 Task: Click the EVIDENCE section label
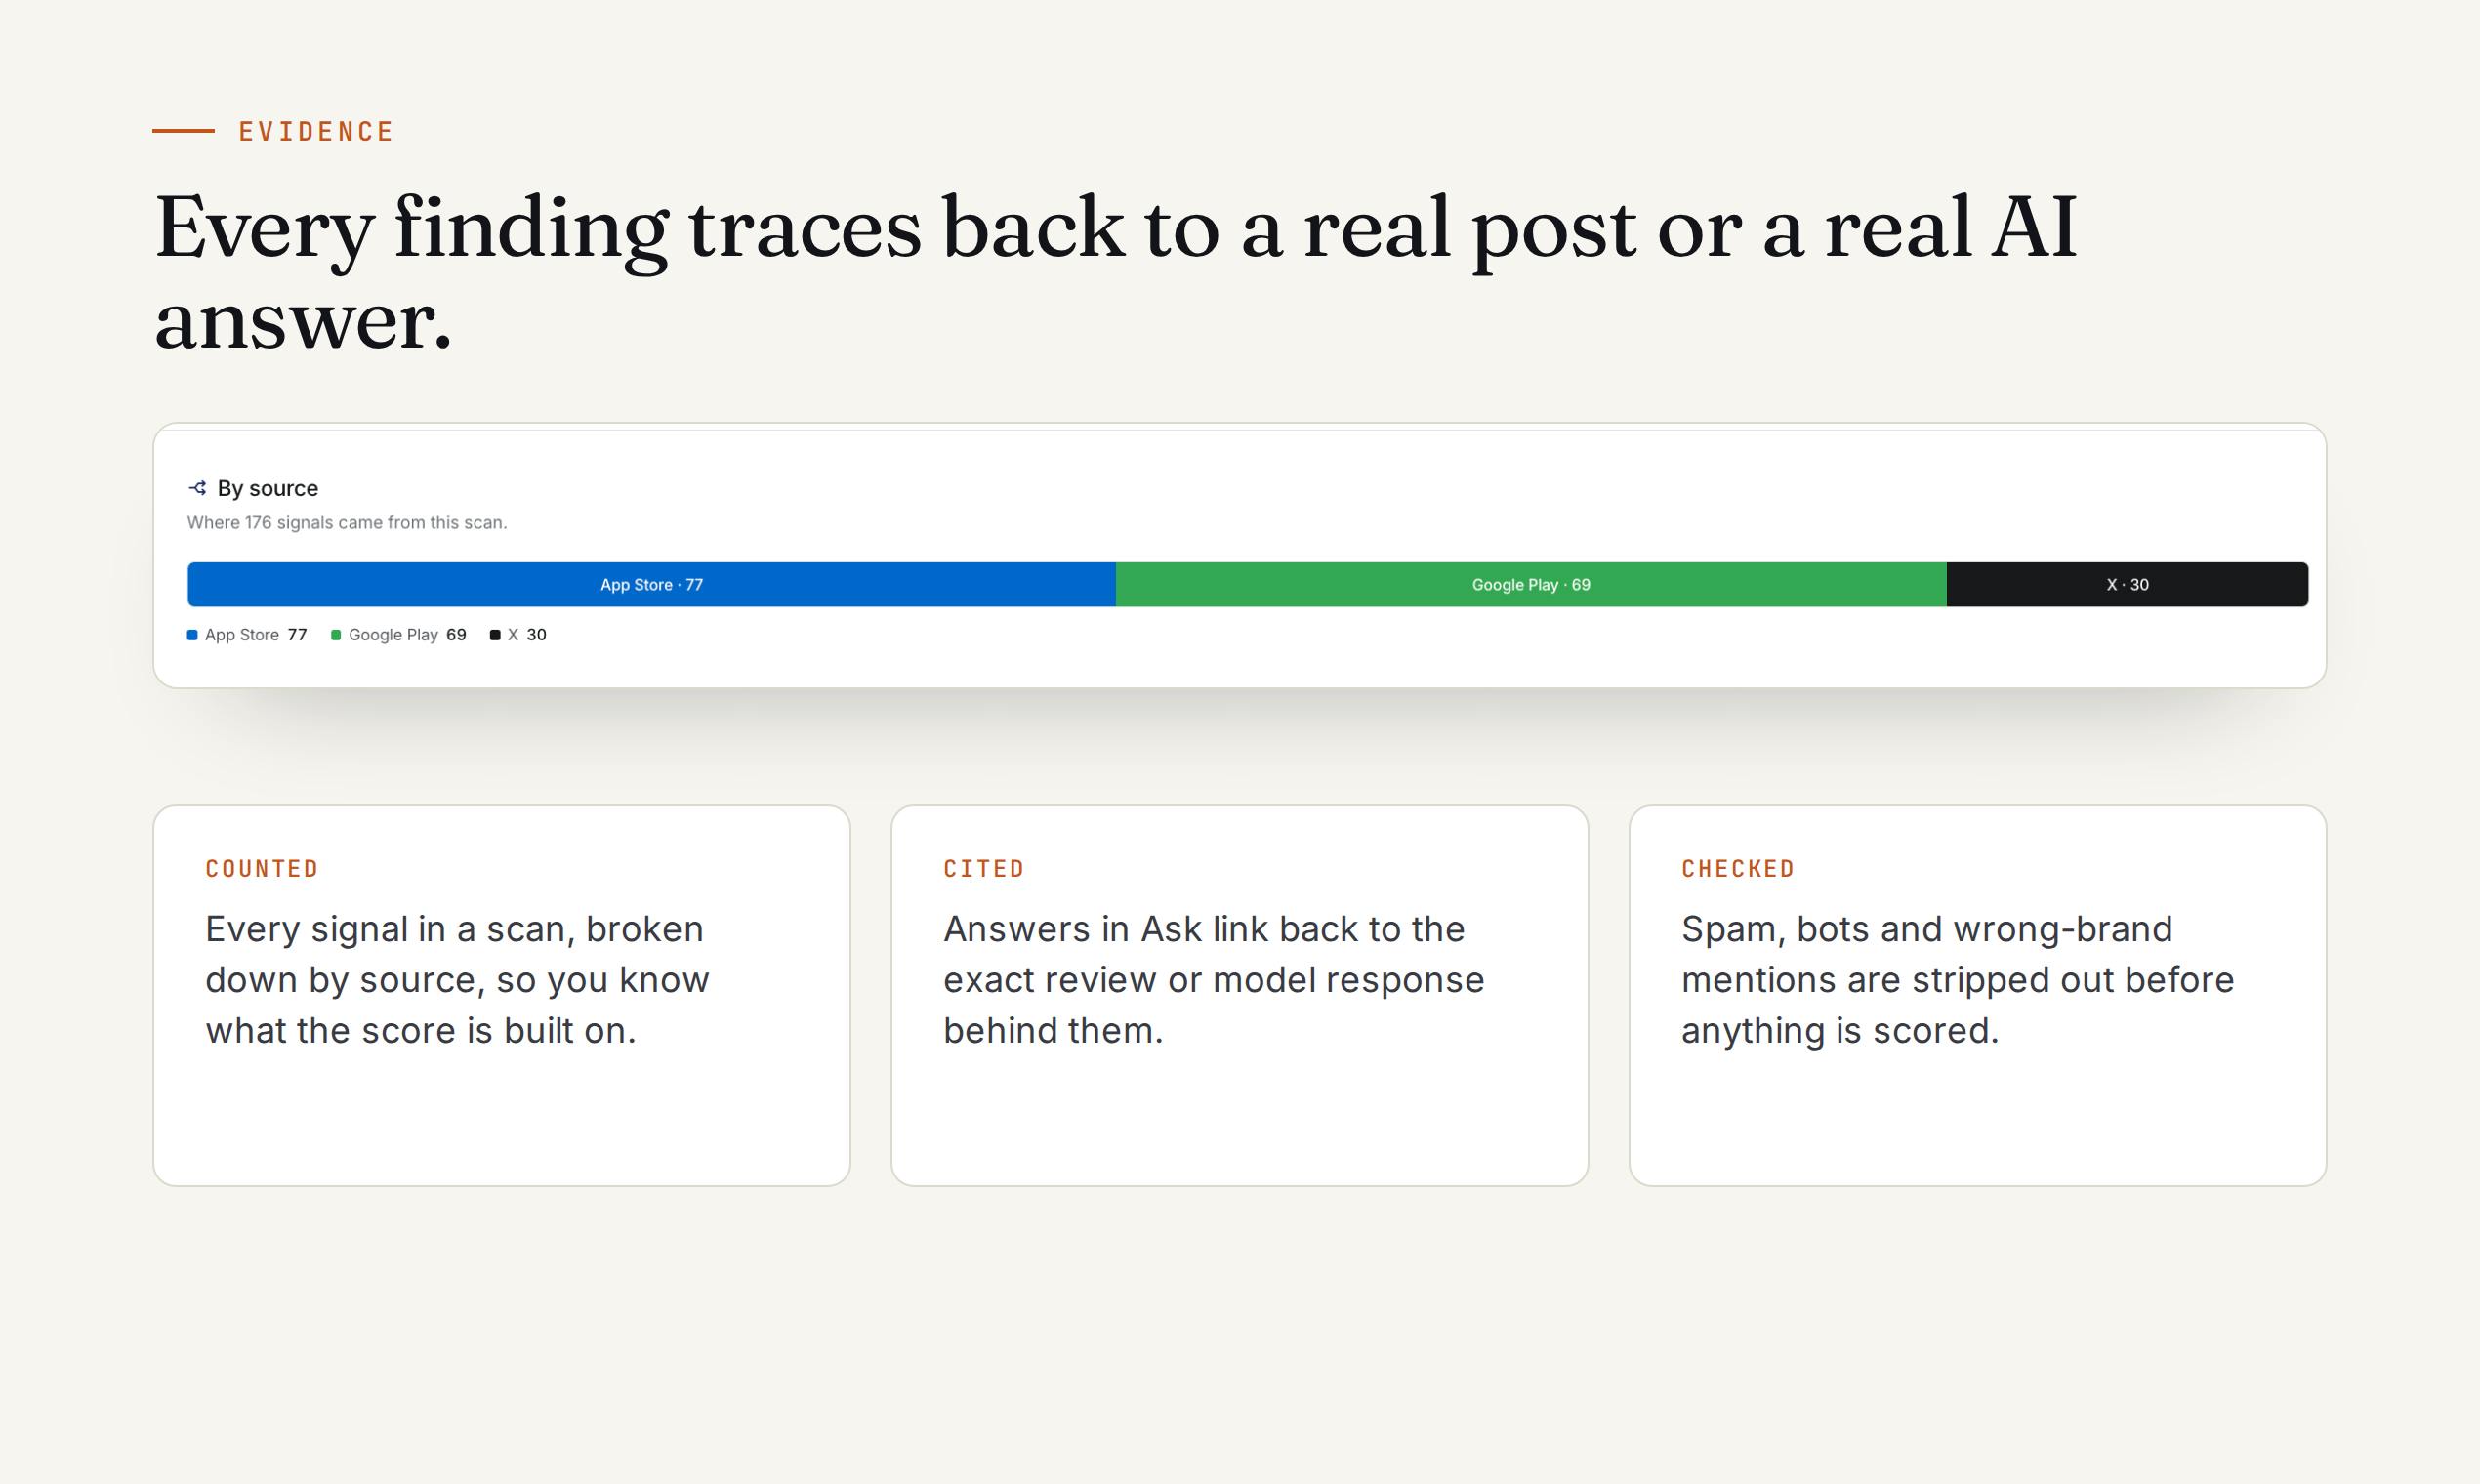point(316,132)
